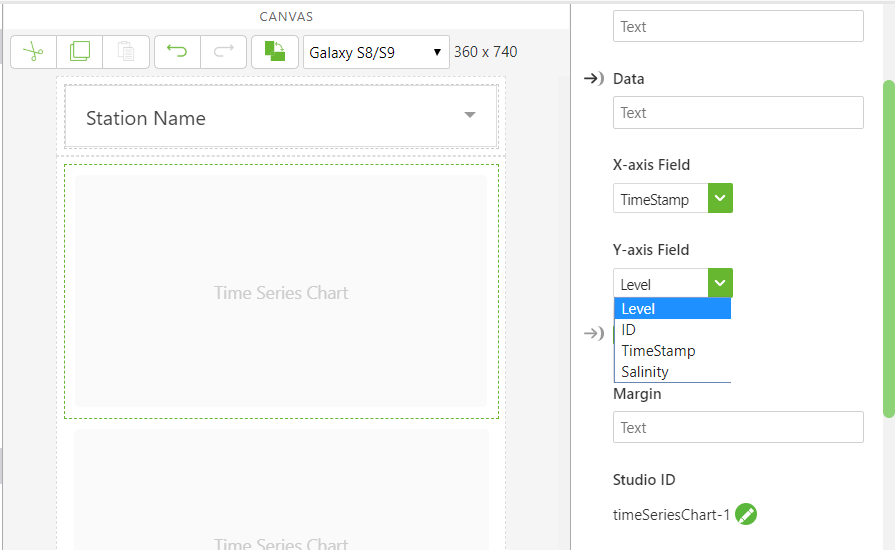This screenshot has width=895, height=550.
Task: Select the first Time Series Chart widget
Action: coord(281,292)
